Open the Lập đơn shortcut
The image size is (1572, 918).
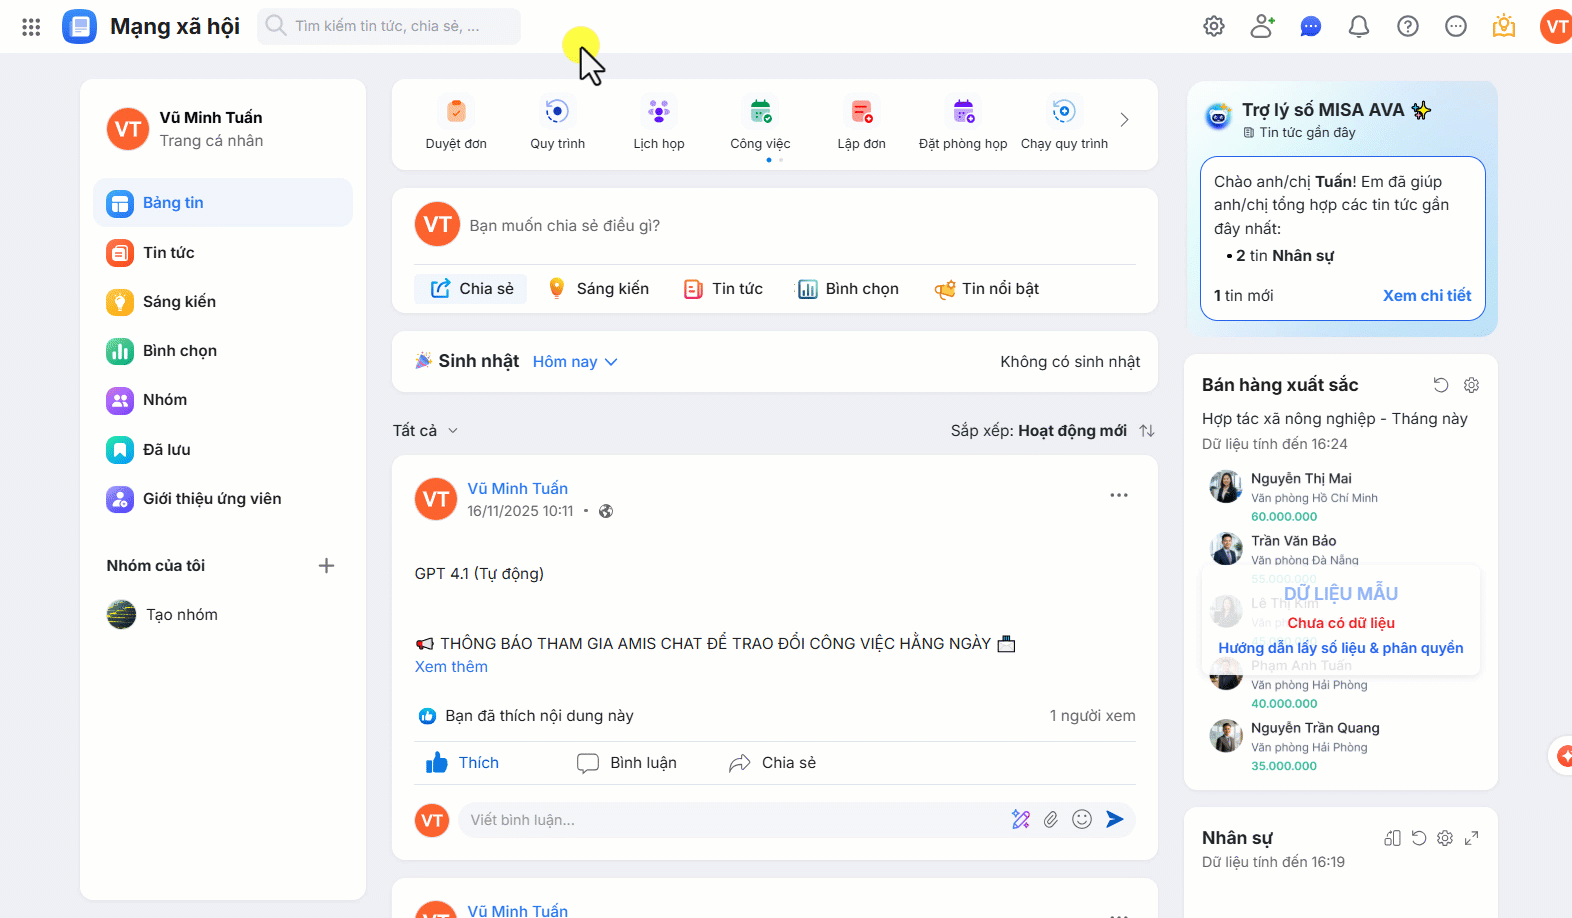pos(862,124)
